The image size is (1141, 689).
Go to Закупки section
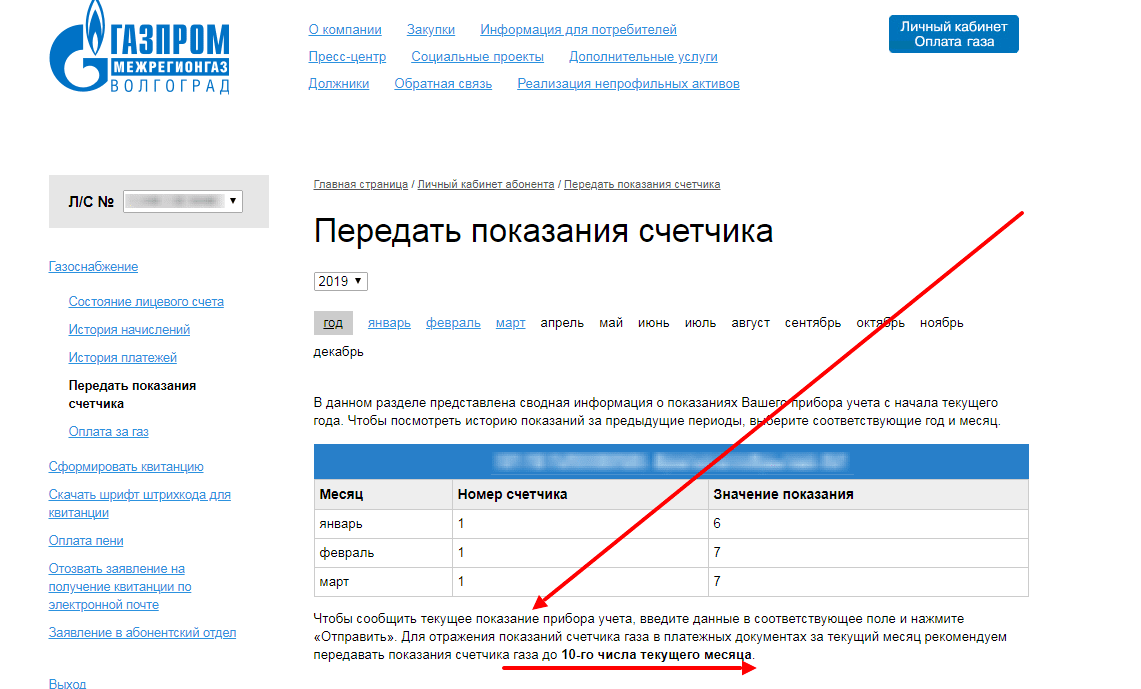pos(431,30)
